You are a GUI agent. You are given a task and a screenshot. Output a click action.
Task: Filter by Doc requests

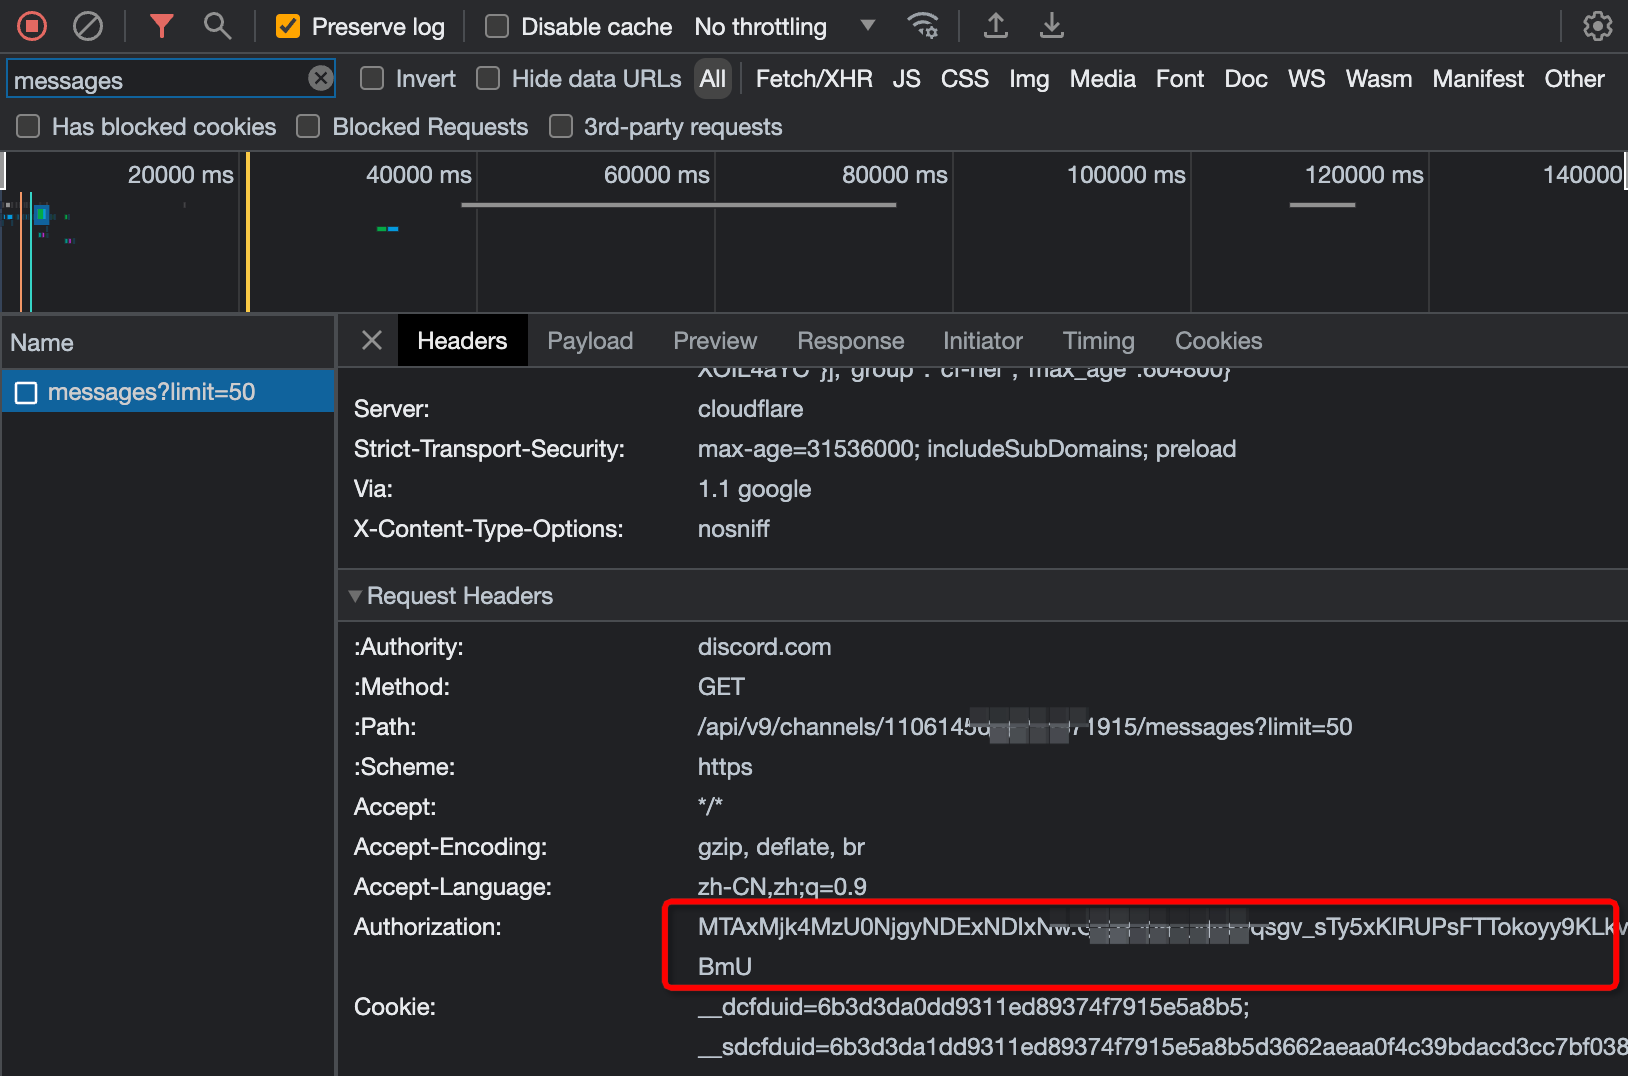click(x=1246, y=79)
